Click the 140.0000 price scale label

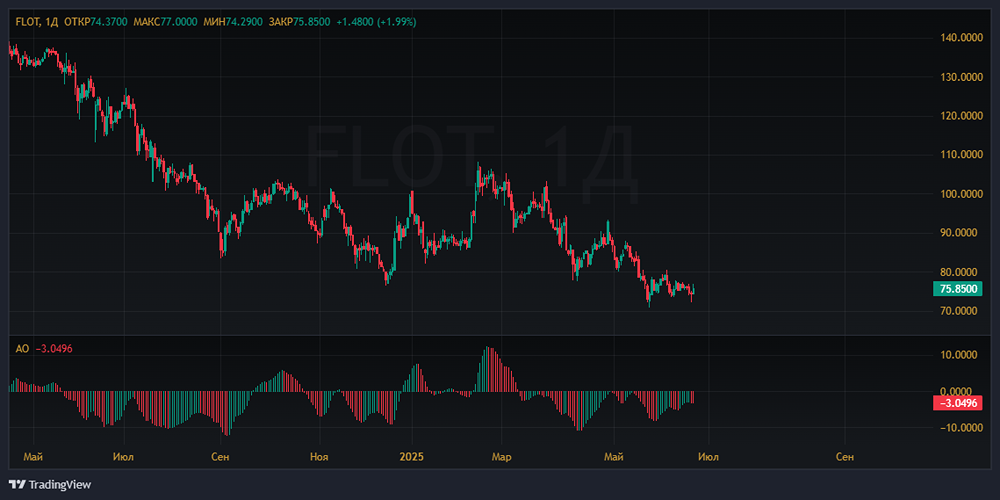[x=958, y=38]
